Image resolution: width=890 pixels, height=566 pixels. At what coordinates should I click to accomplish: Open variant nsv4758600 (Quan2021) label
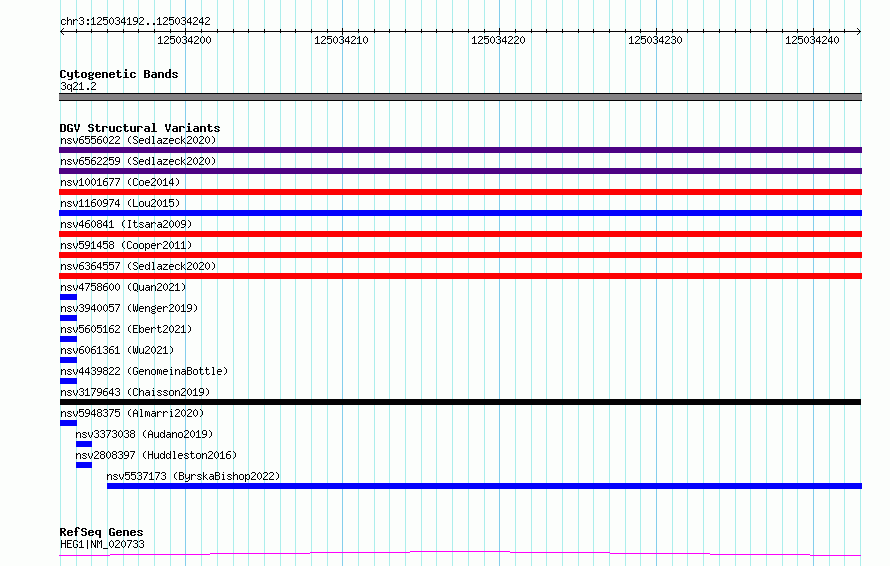[x=123, y=287]
